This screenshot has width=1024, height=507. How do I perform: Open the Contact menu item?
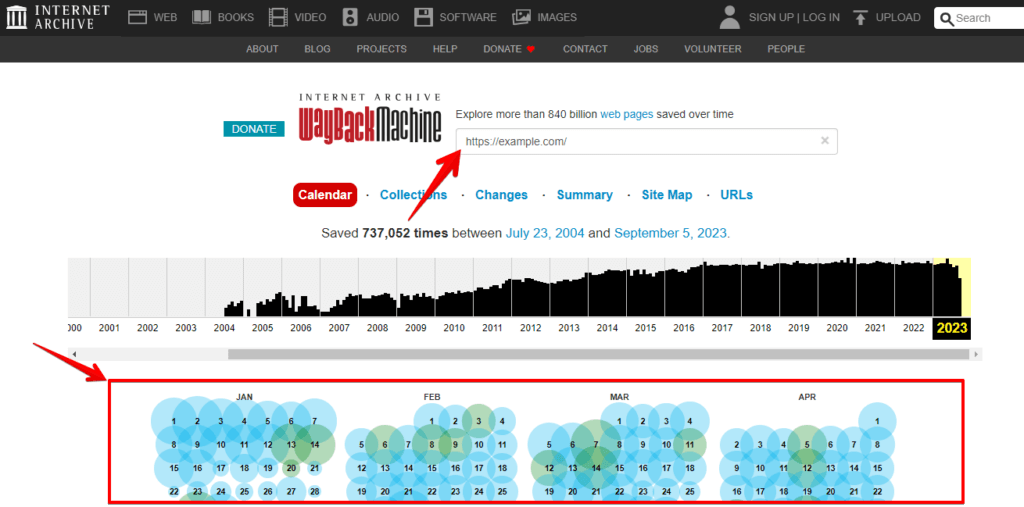point(585,49)
